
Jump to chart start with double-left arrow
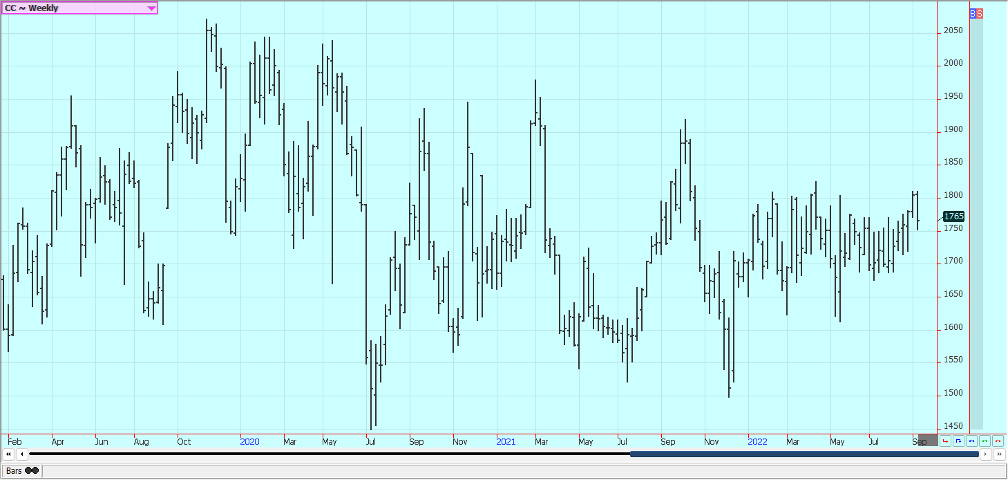8,454
